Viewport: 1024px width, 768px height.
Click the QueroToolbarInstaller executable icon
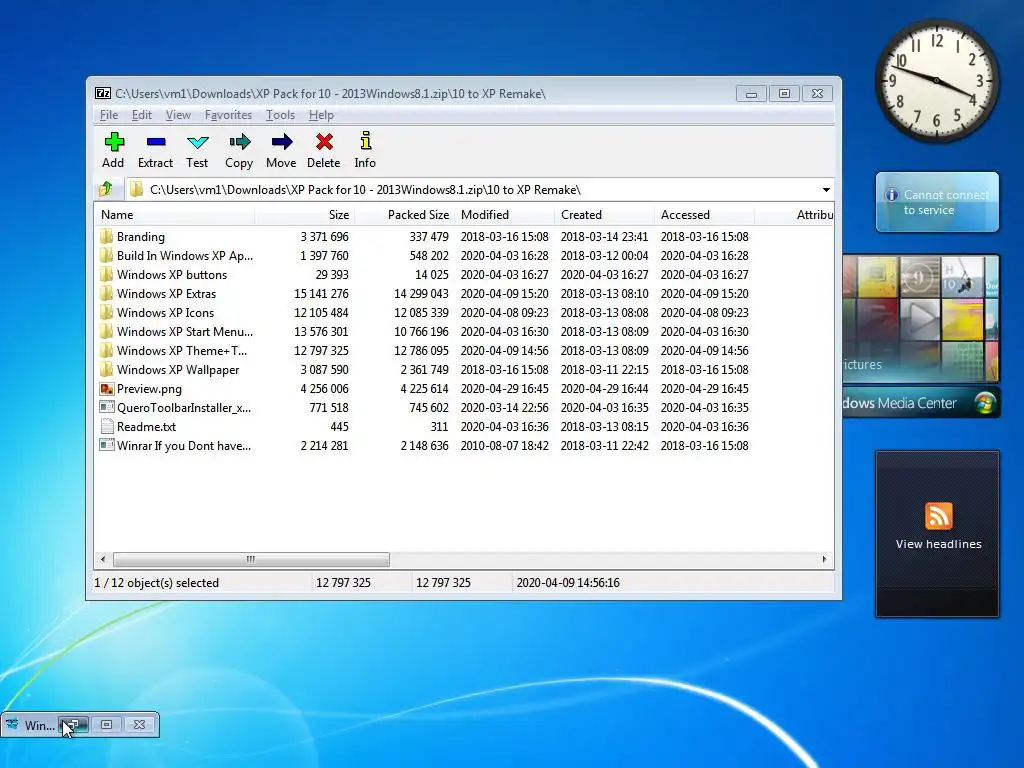(106, 408)
